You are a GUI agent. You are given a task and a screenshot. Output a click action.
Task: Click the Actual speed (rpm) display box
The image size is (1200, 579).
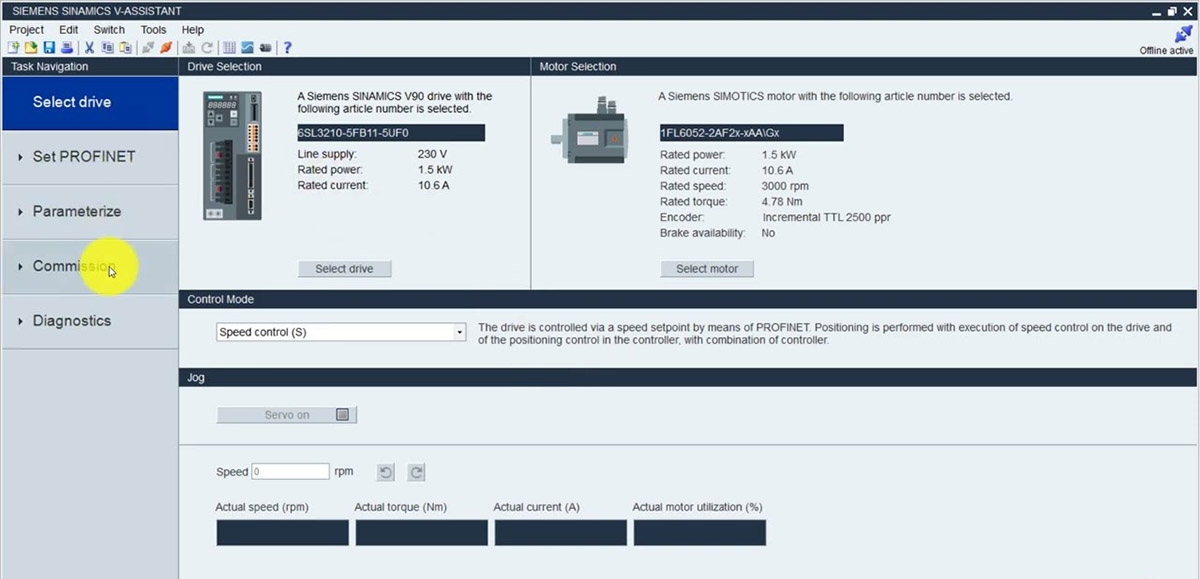pyautogui.click(x=282, y=532)
